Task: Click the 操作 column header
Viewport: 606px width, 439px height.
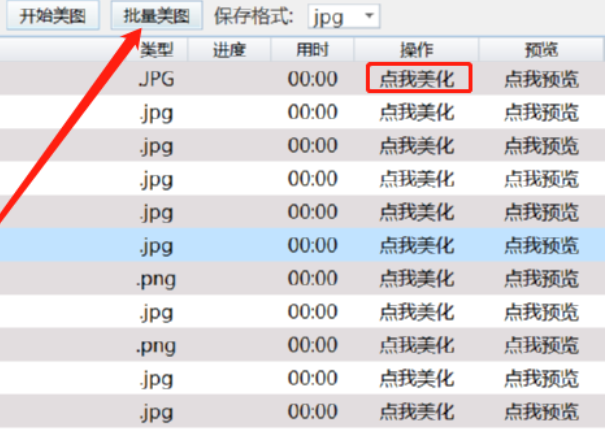Action: (417, 50)
